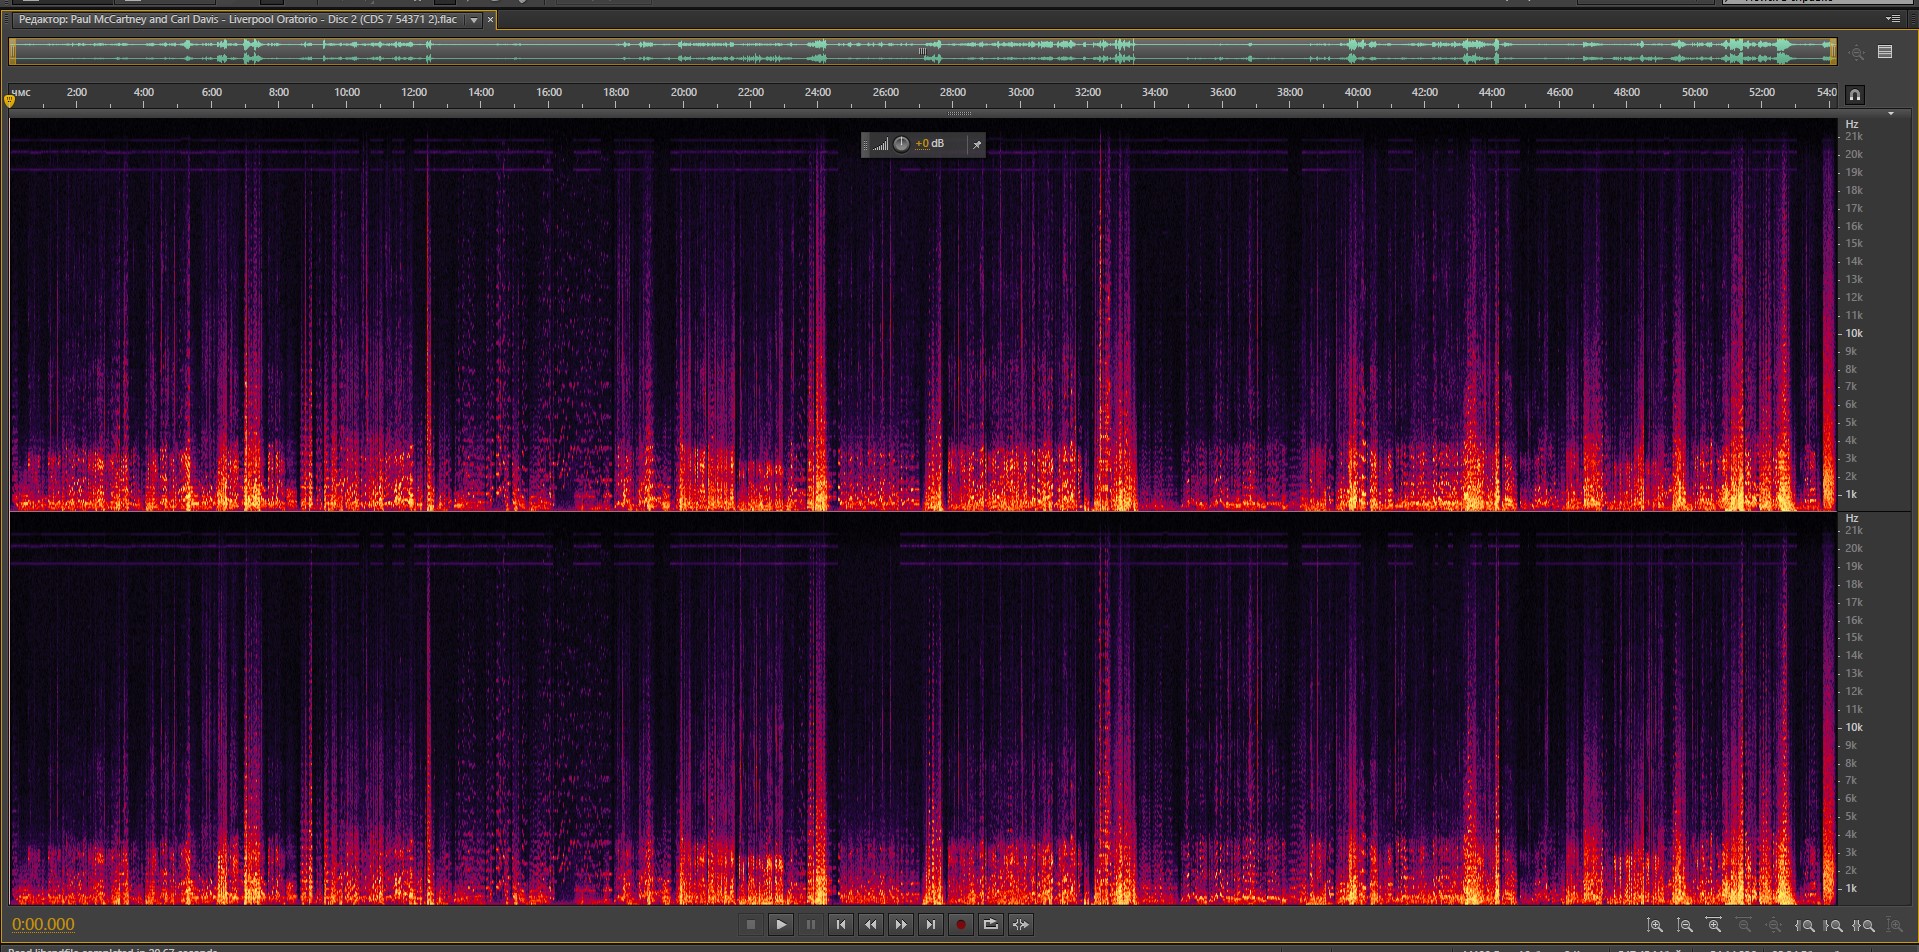Click the Stop playback button
Viewport: 1919px width, 952px height.
751,925
